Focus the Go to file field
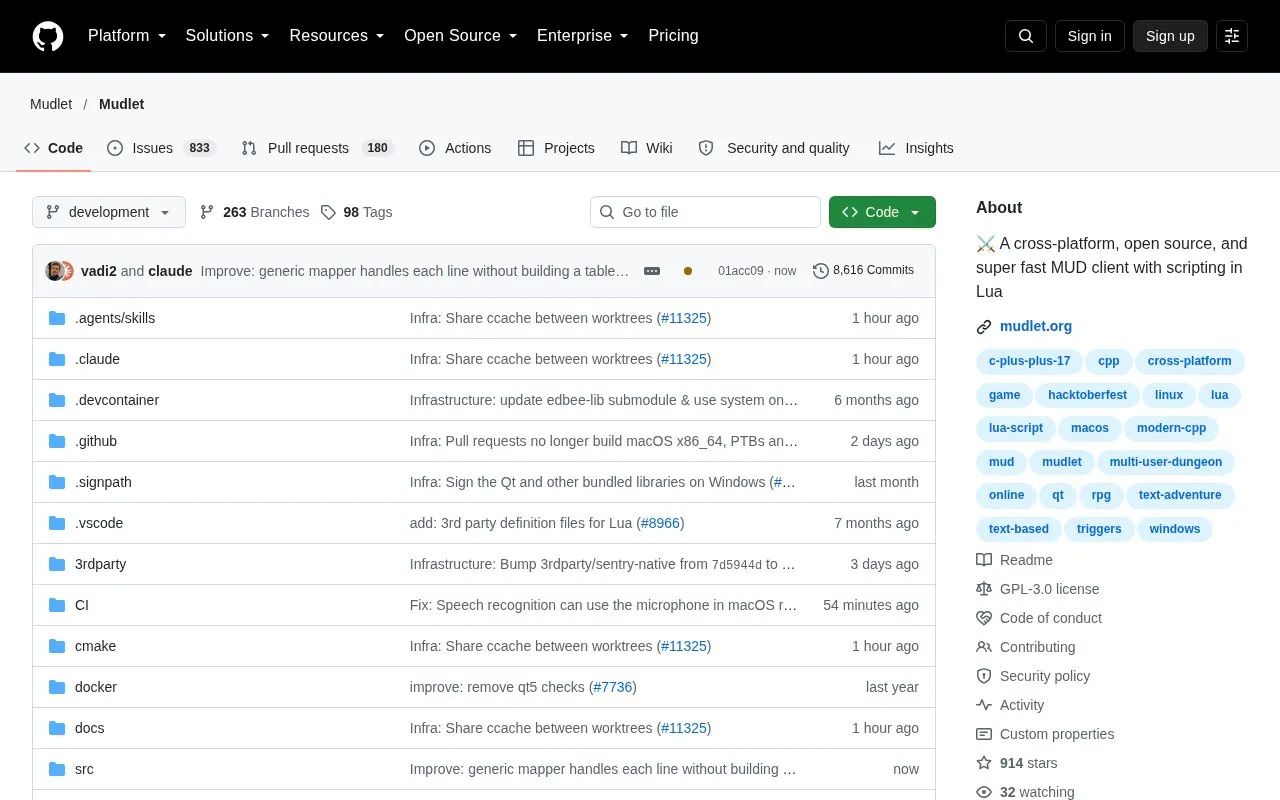This screenshot has width=1280, height=800. click(x=705, y=212)
